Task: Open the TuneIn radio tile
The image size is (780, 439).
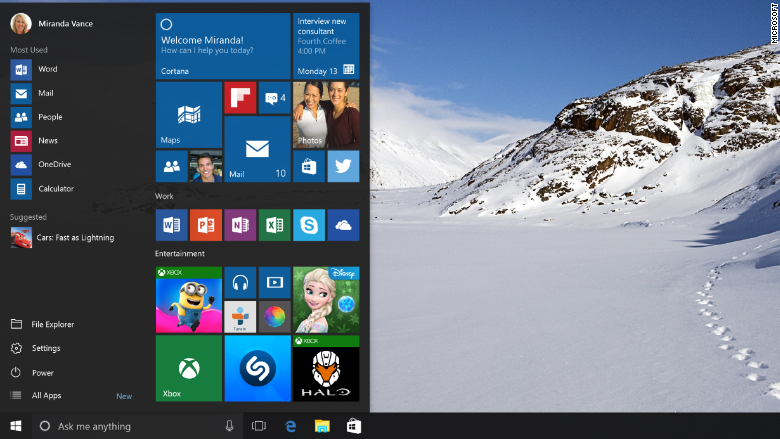Action: click(240, 317)
